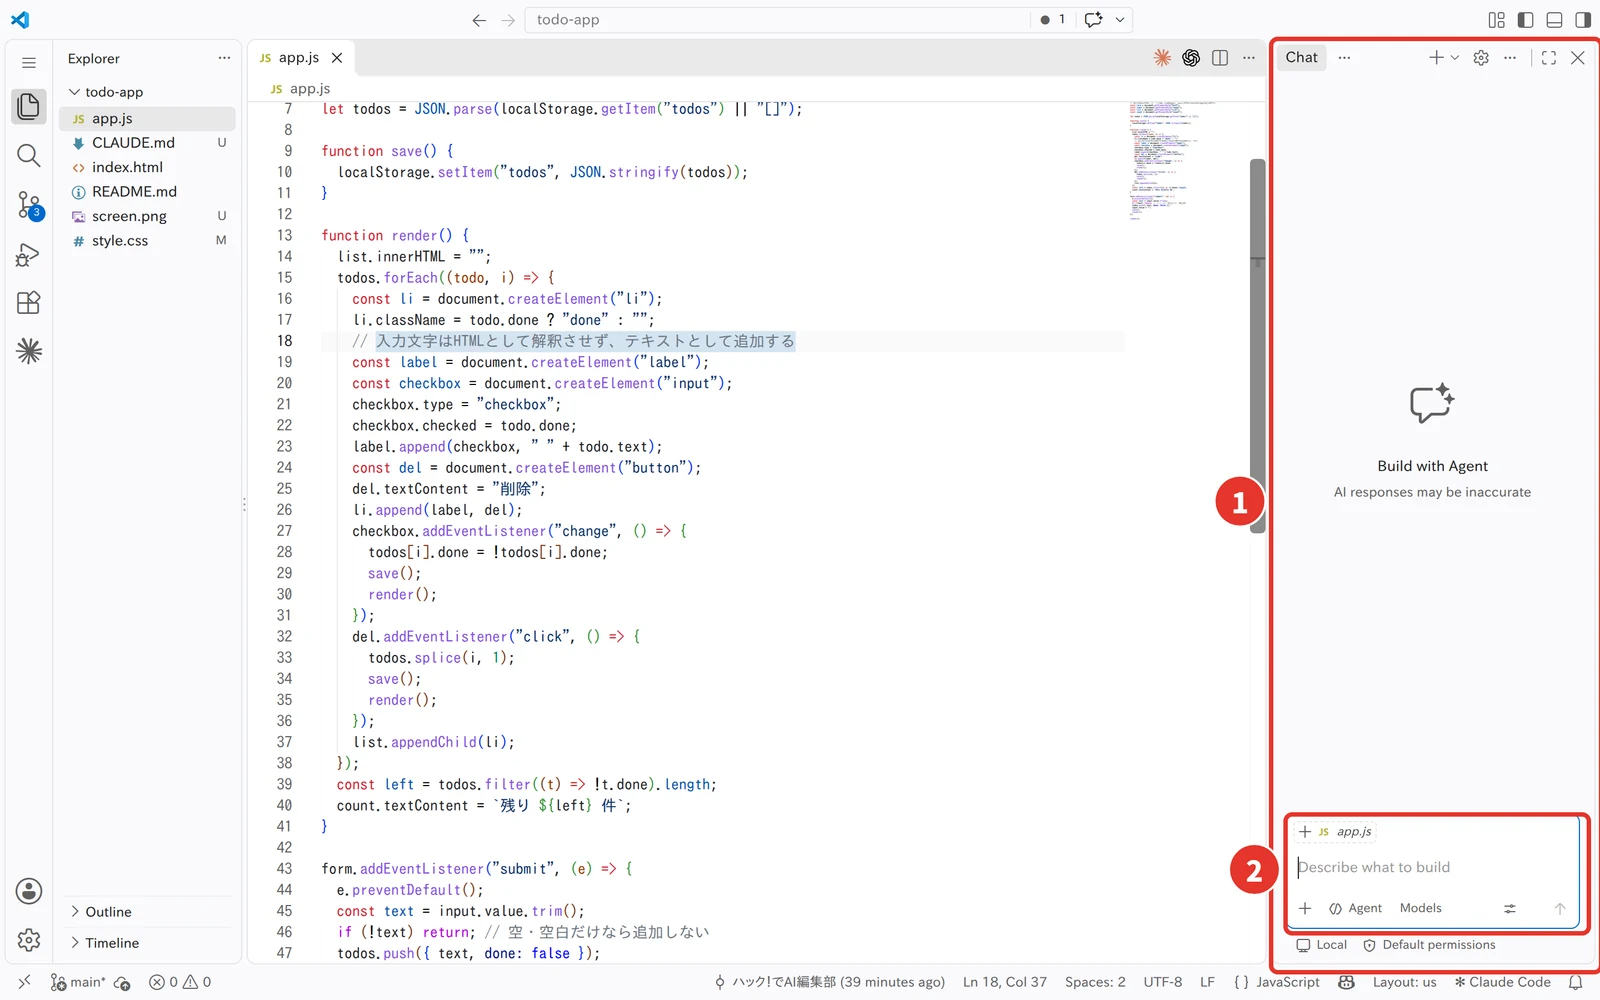Select the Chat panel tab
Image resolution: width=1600 pixels, height=1000 pixels.
[1301, 58]
